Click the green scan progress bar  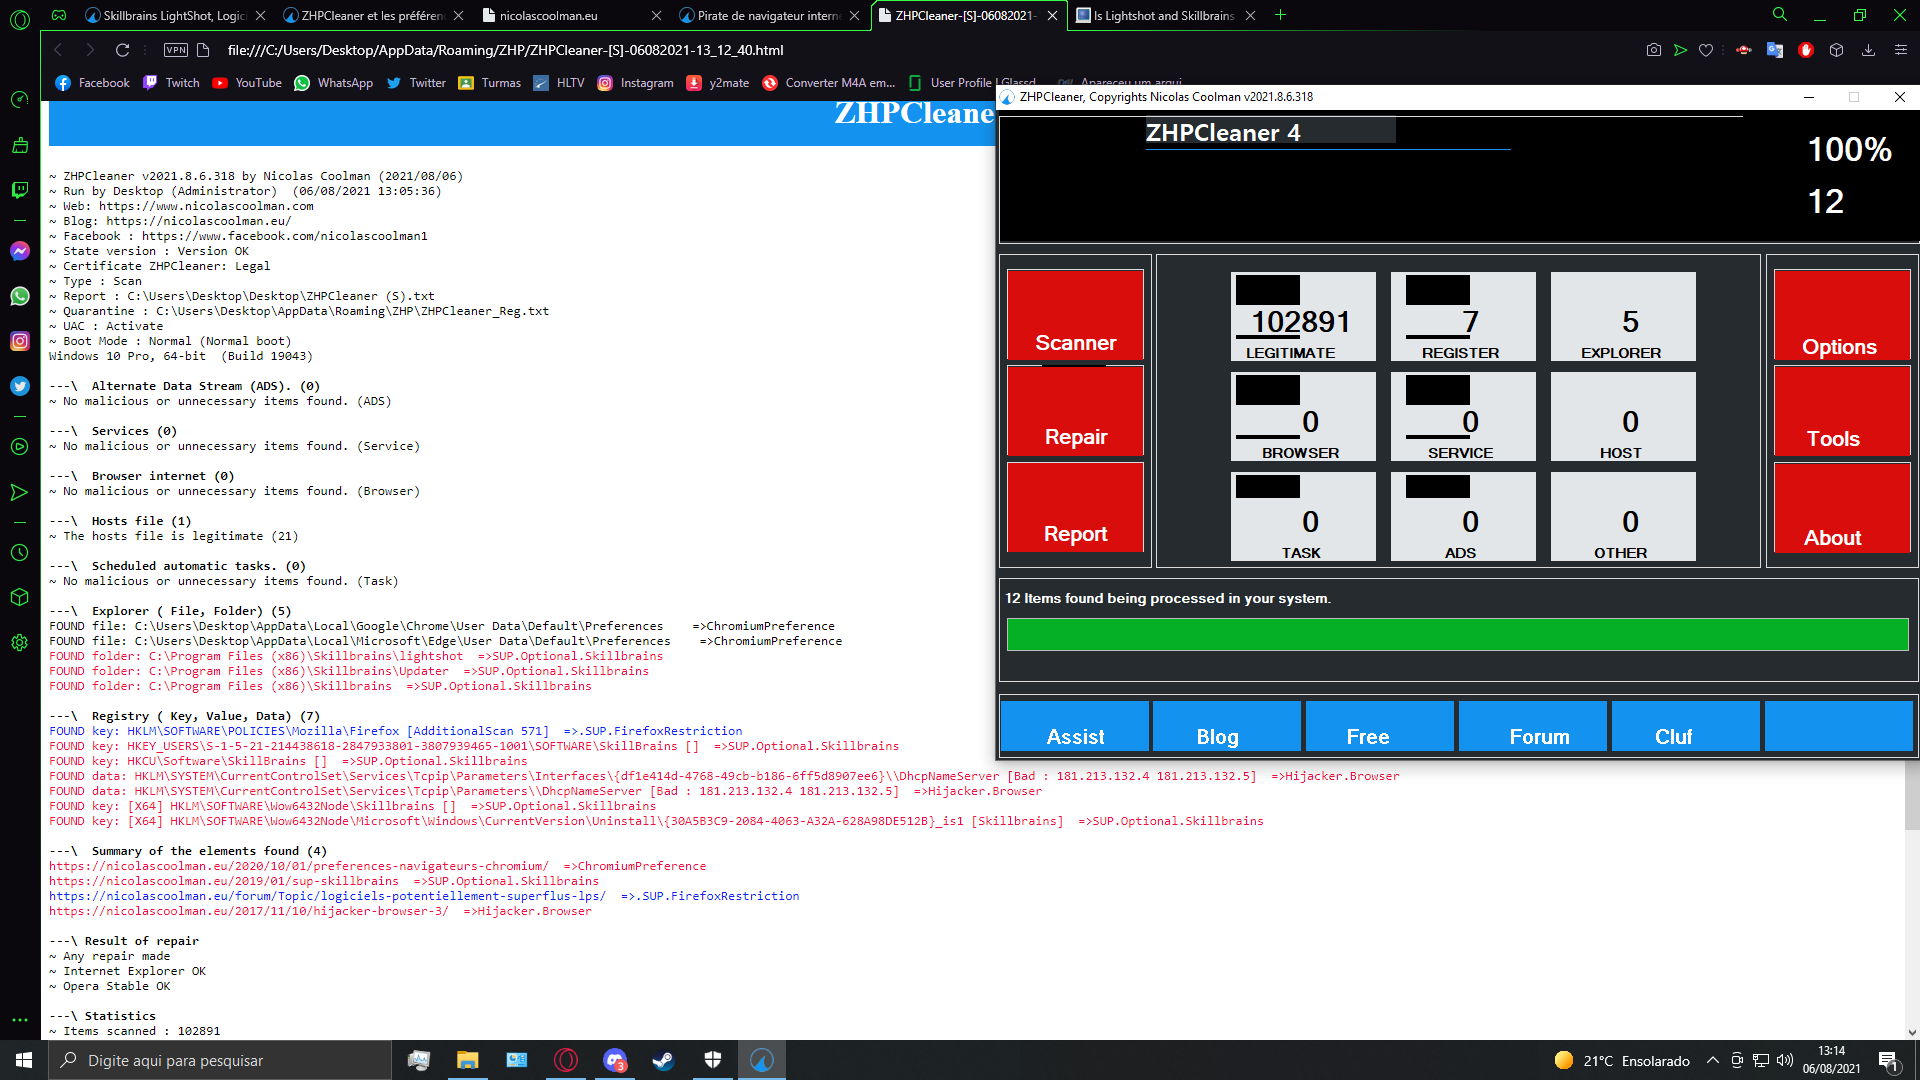pos(1457,634)
